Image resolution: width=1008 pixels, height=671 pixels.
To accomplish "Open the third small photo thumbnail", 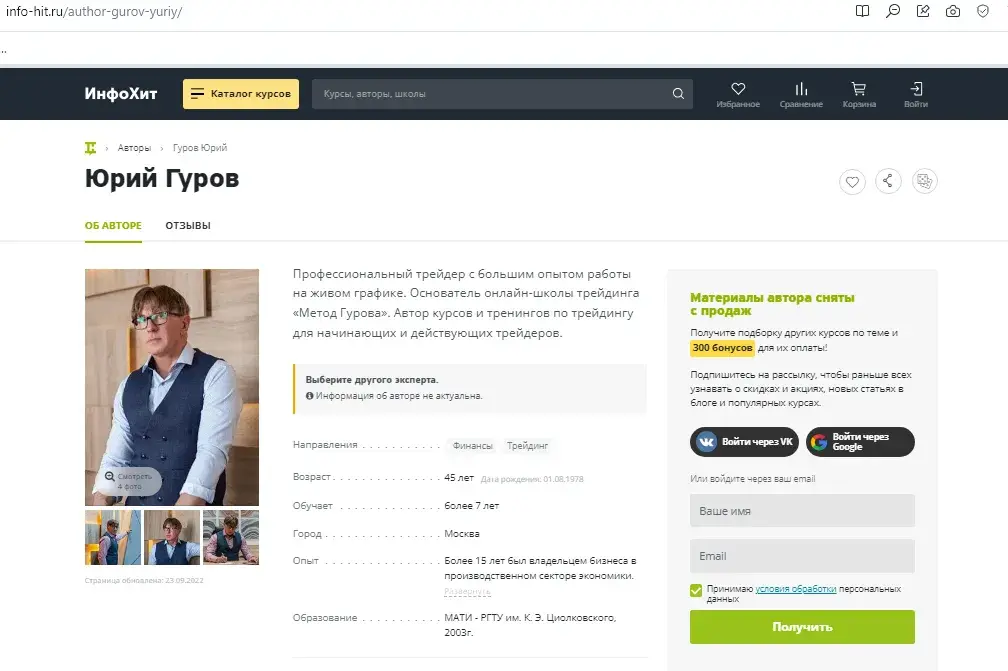I will pyautogui.click(x=231, y=537).
